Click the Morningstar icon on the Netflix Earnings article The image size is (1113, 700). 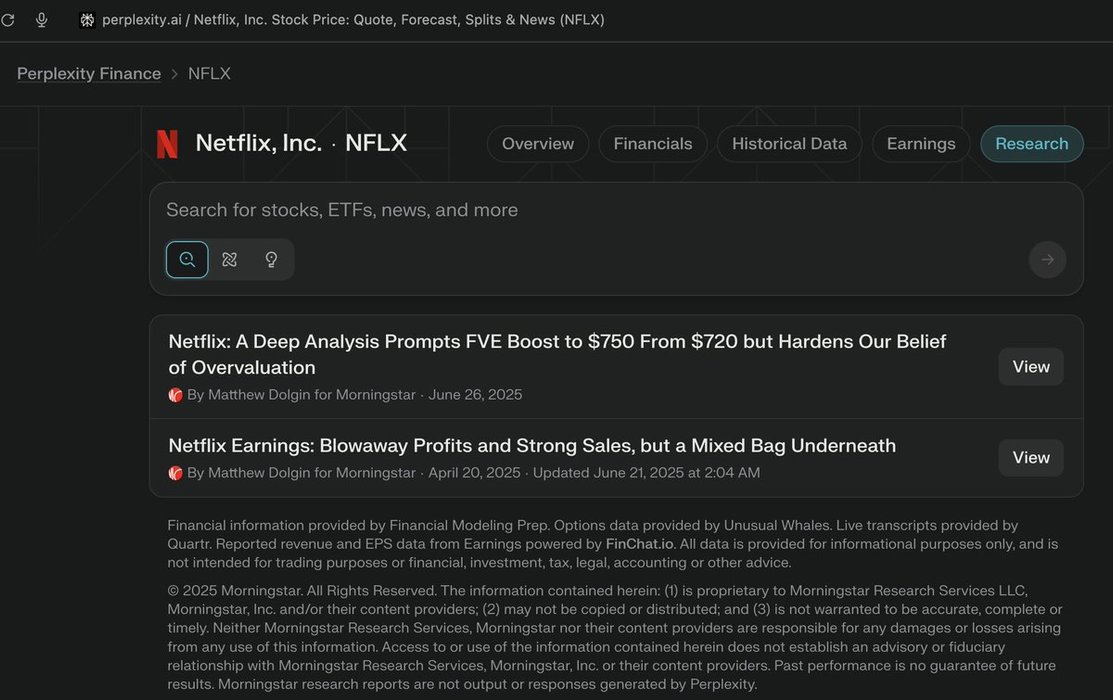tap(176, 473)
